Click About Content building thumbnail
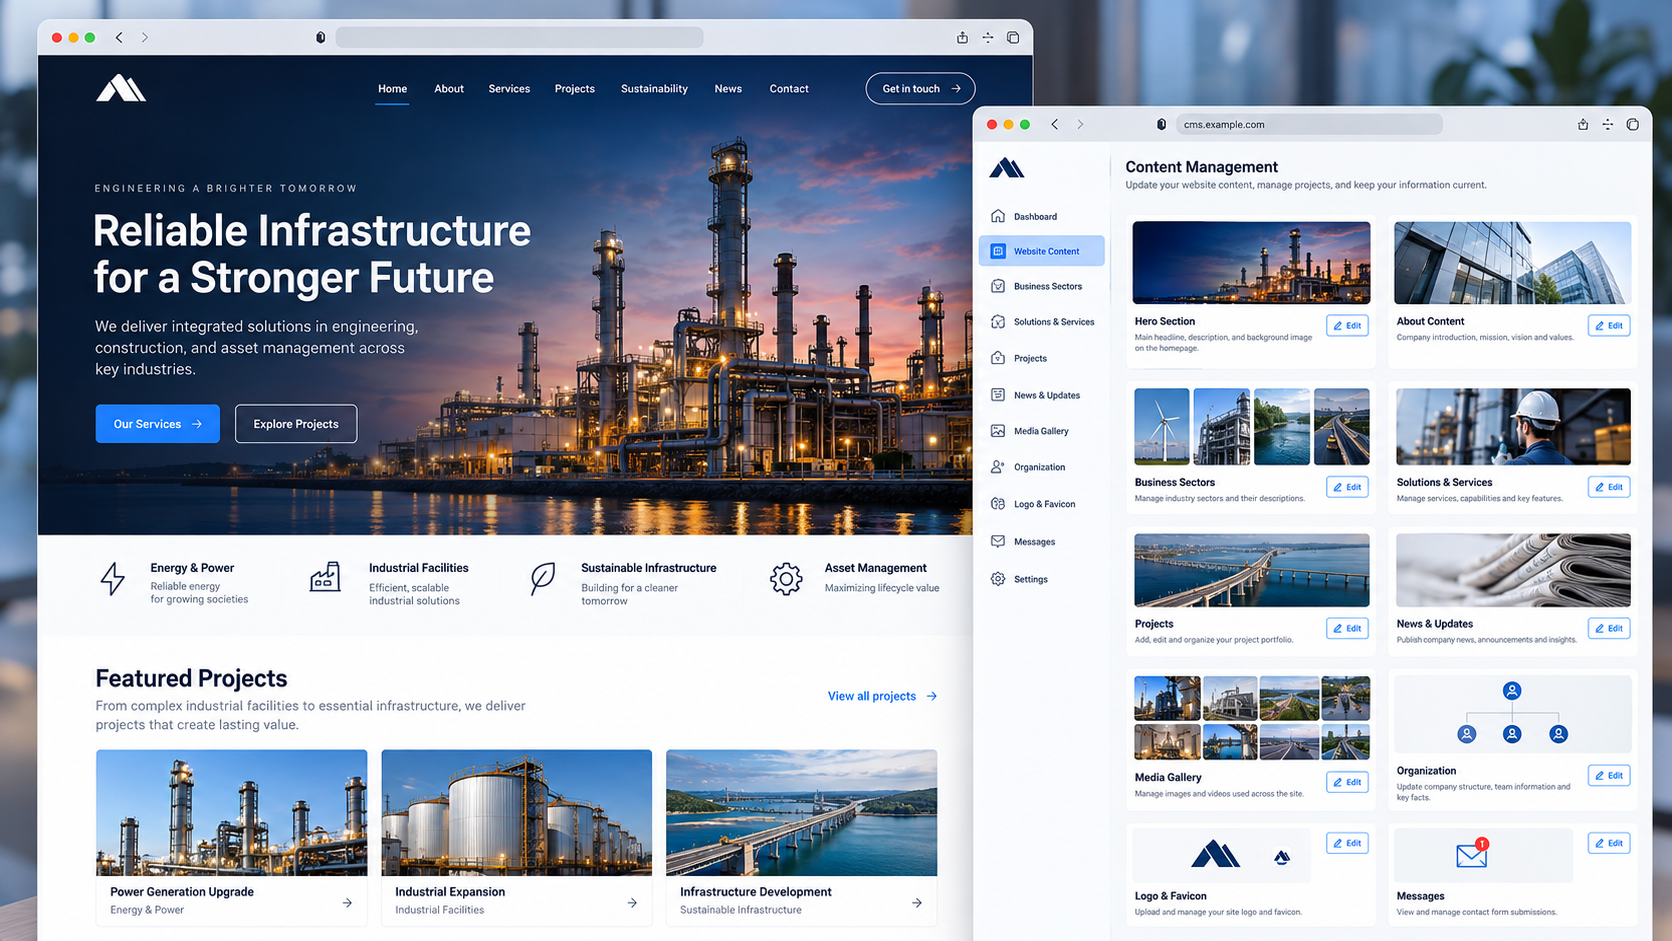The height and width of the screenshot is (941, 1672). (x=1513, y=263)
